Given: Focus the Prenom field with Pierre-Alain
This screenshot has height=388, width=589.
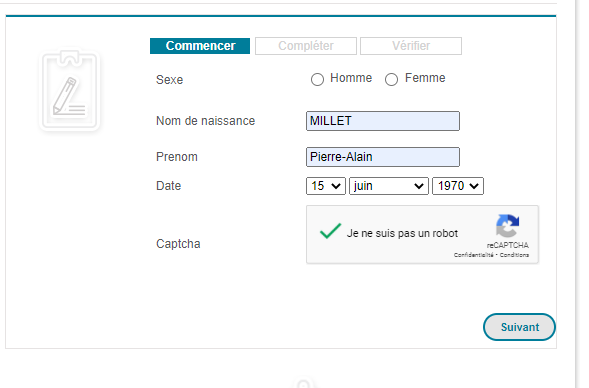Looking at the screenshot, I should (383, 157).
